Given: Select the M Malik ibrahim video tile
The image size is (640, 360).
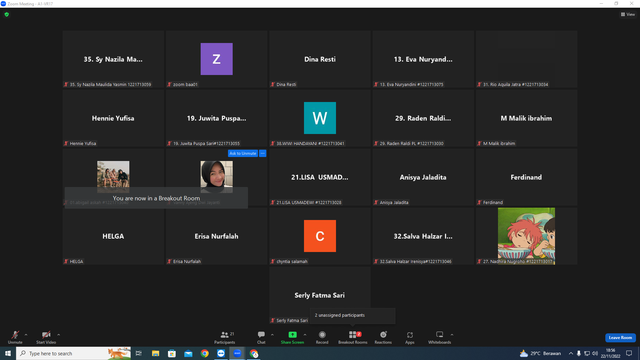Looking at the screenshot, I should coord(526,118).
